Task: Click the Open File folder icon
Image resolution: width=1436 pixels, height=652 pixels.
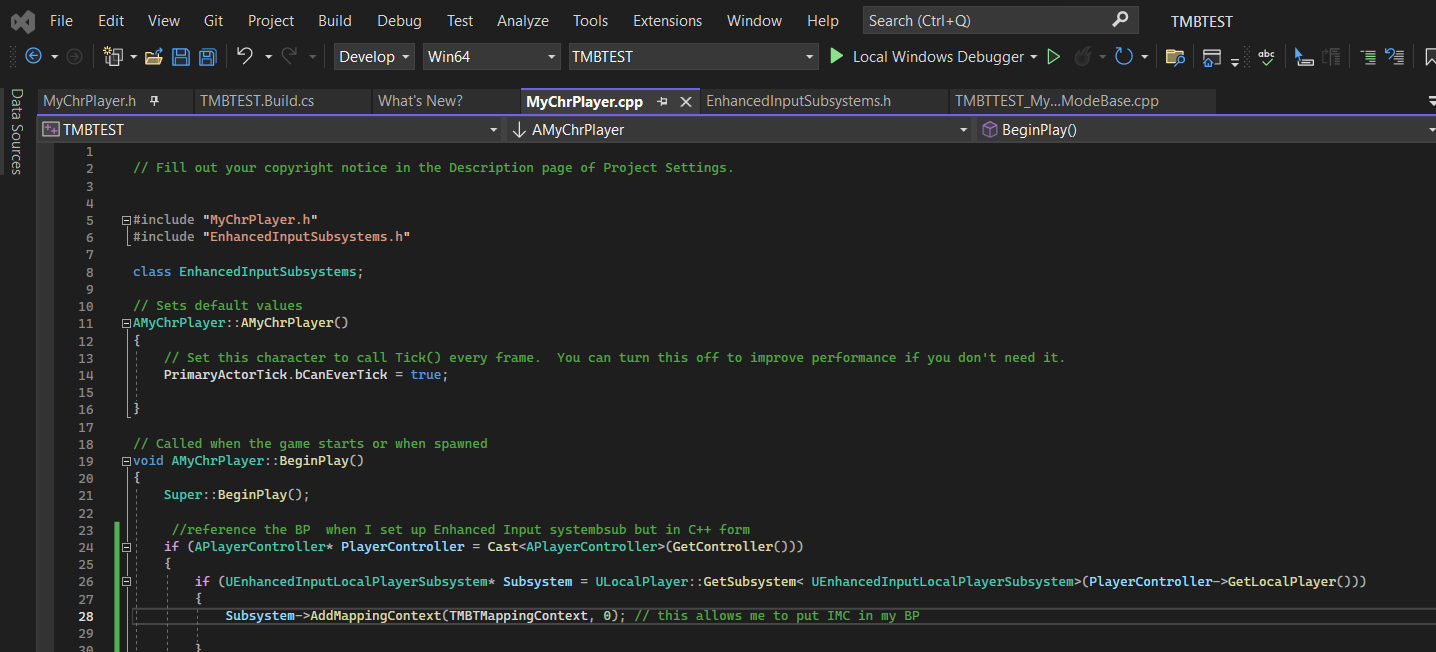Action: point(153,57)
